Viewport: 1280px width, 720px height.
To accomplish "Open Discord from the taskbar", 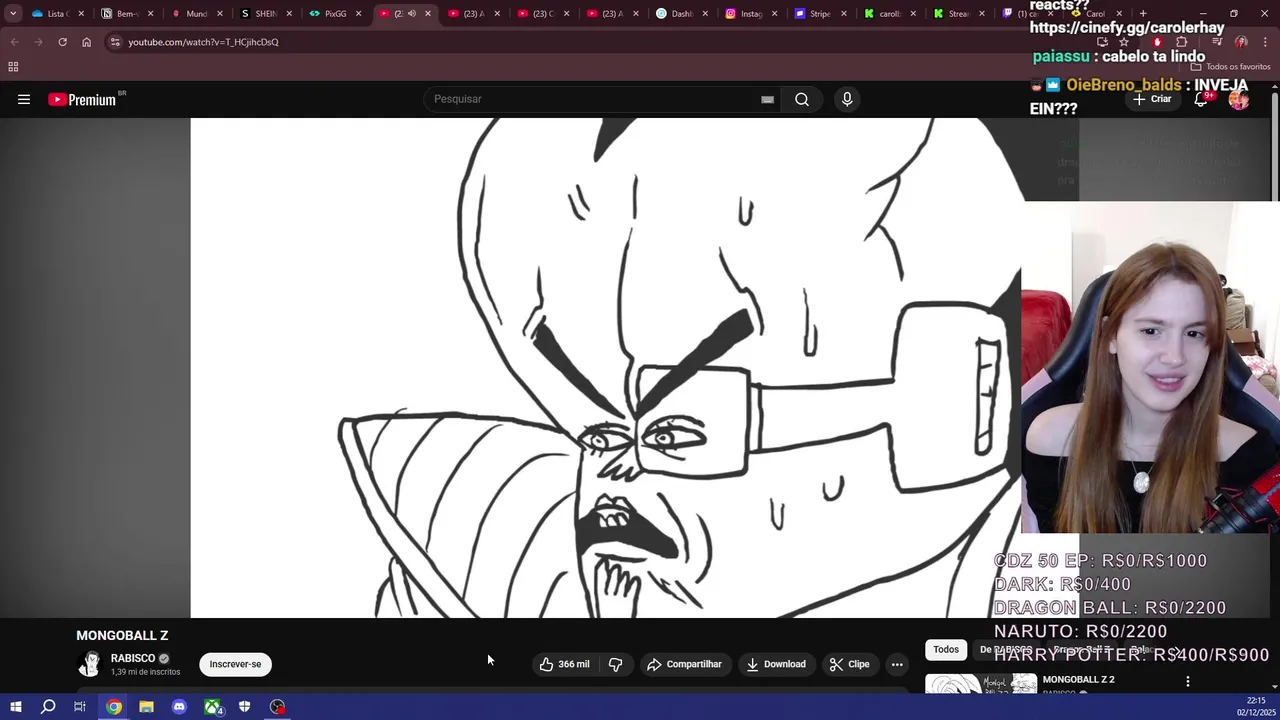I will coord(179,707).
